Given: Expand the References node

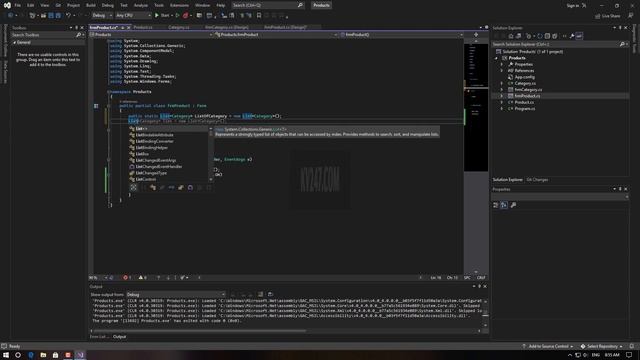Looking at the screenshot, I should 502,71.
